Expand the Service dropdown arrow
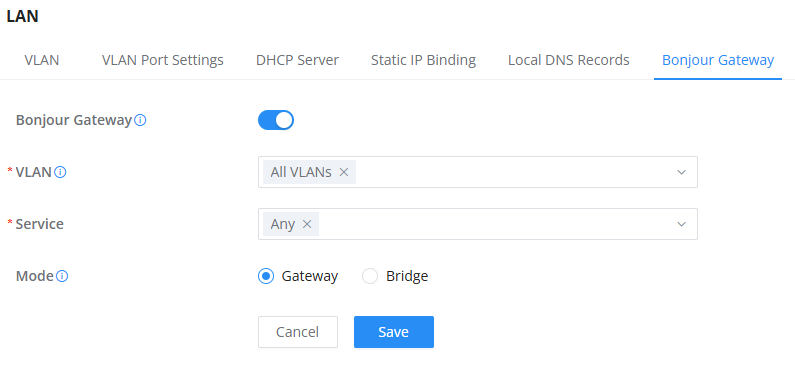 (681, 224)
